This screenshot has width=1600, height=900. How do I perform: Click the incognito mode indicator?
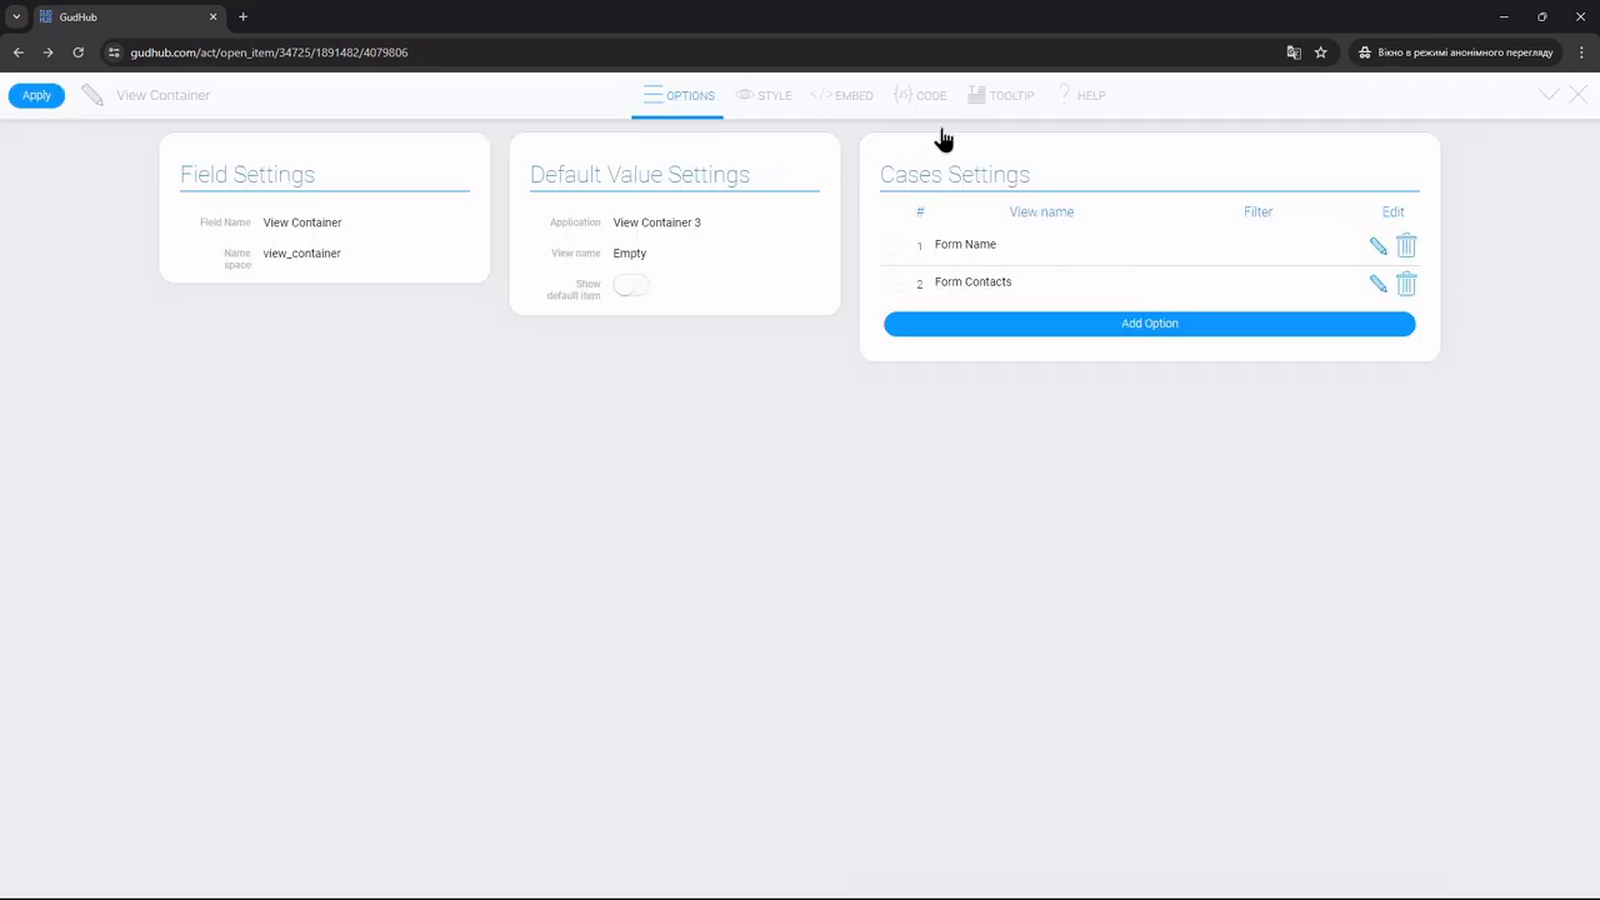click(1456, 52)
